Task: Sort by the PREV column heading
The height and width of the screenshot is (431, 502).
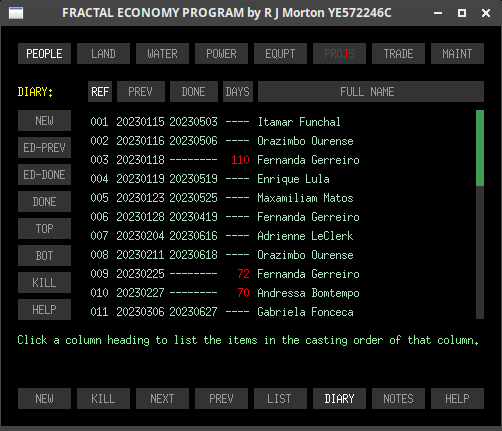Action: tap(141, 91)
